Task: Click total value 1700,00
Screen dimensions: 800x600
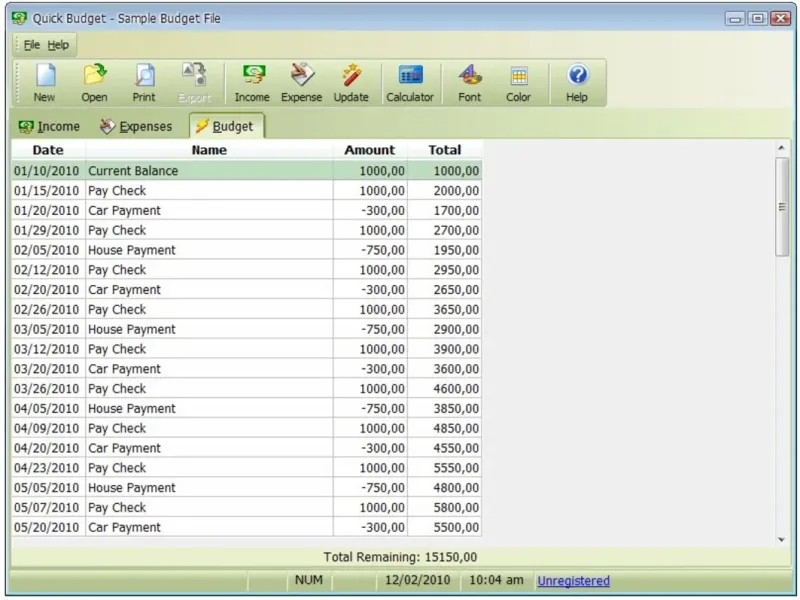Action: pos(456,211)
